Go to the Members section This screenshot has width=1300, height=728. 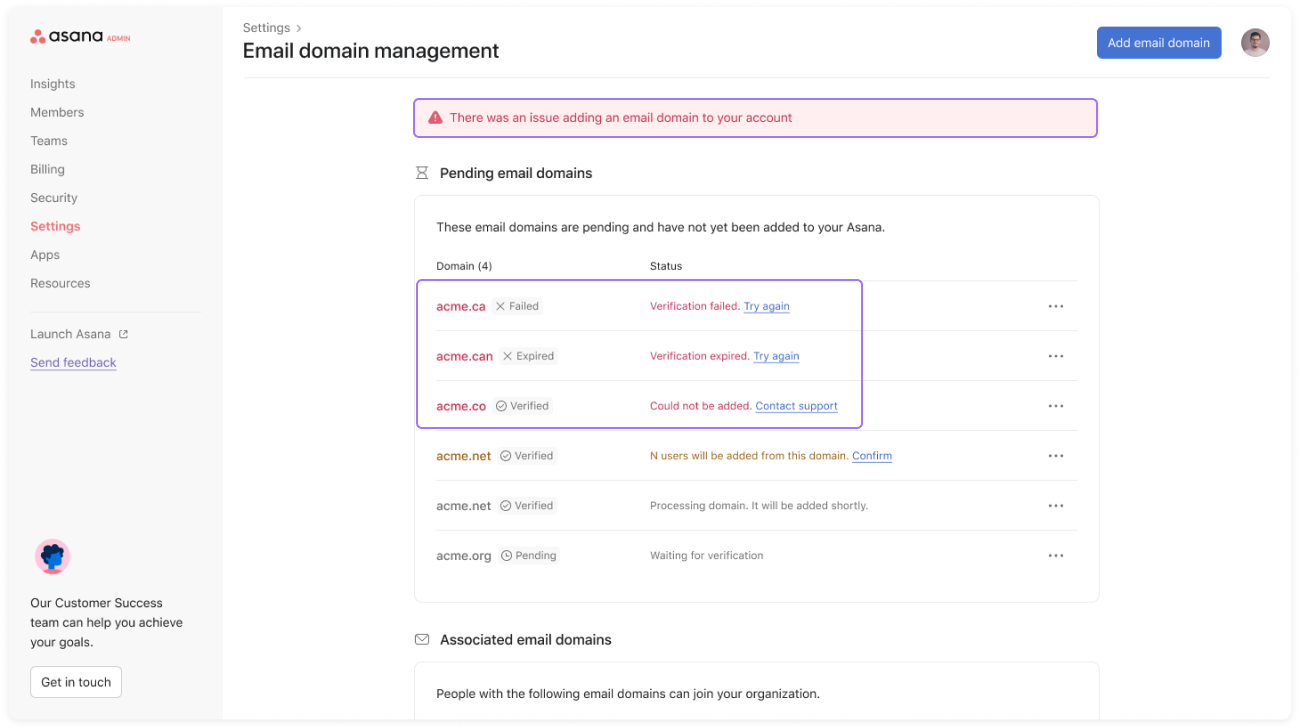pos(57,113)
